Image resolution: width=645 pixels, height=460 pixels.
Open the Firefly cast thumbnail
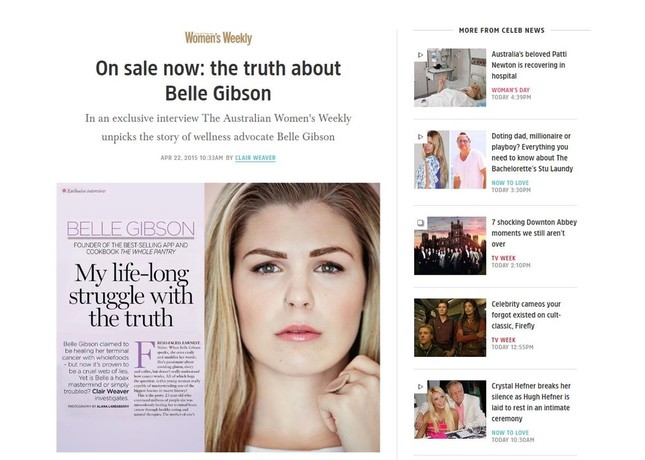450,328
